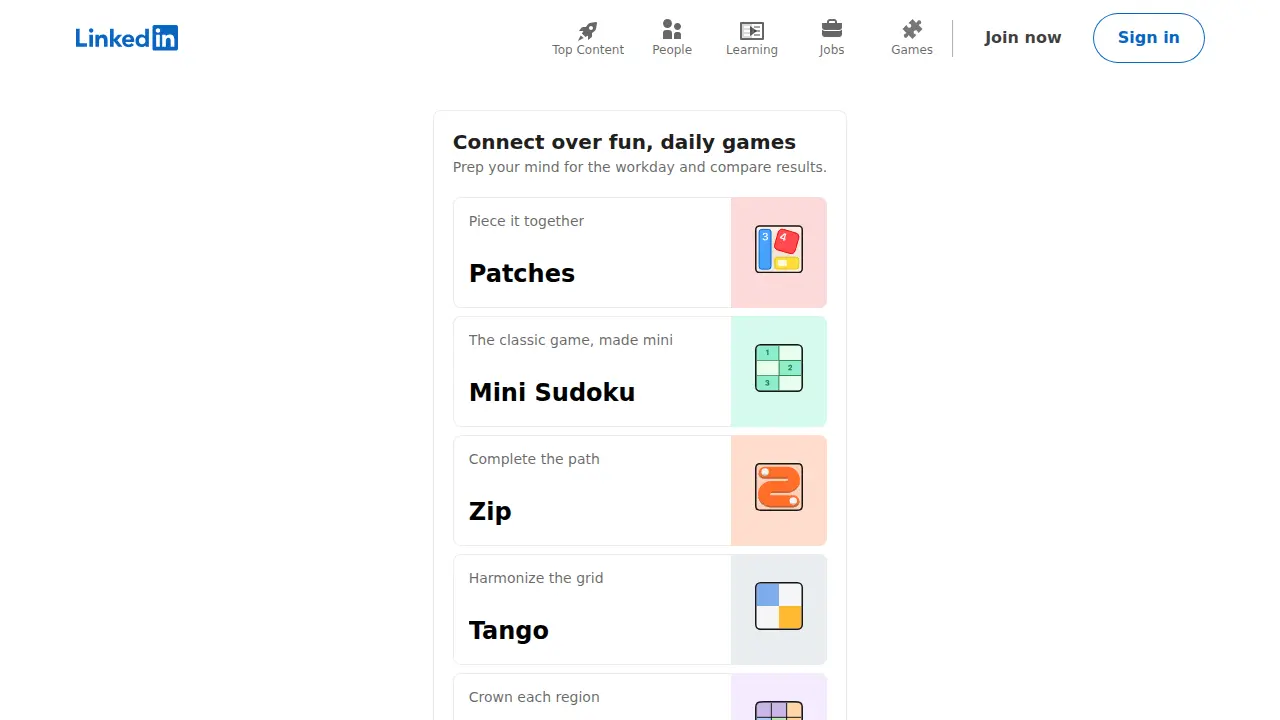The width and height of the screenshot is (1280, 720).
Task: Select the People nav label
Action: click(672, 50)
